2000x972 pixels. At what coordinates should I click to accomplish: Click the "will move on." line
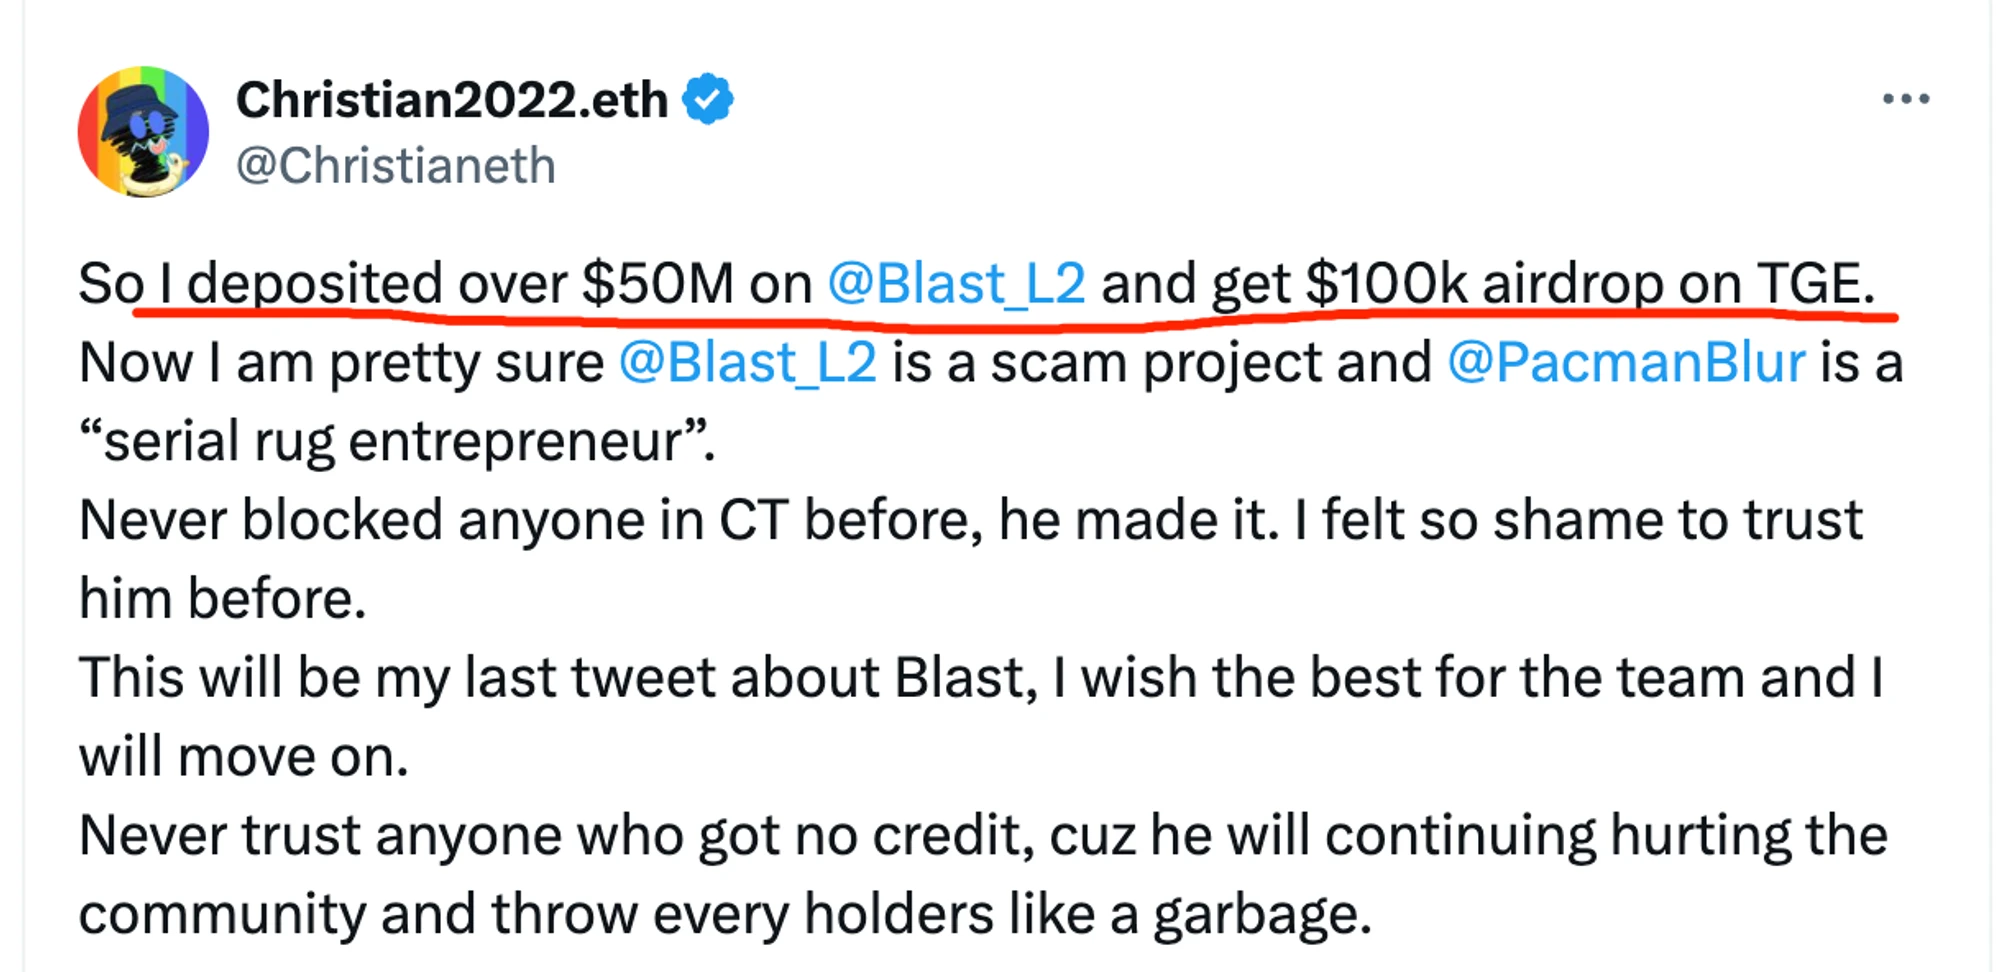click(x=244, y=757)
